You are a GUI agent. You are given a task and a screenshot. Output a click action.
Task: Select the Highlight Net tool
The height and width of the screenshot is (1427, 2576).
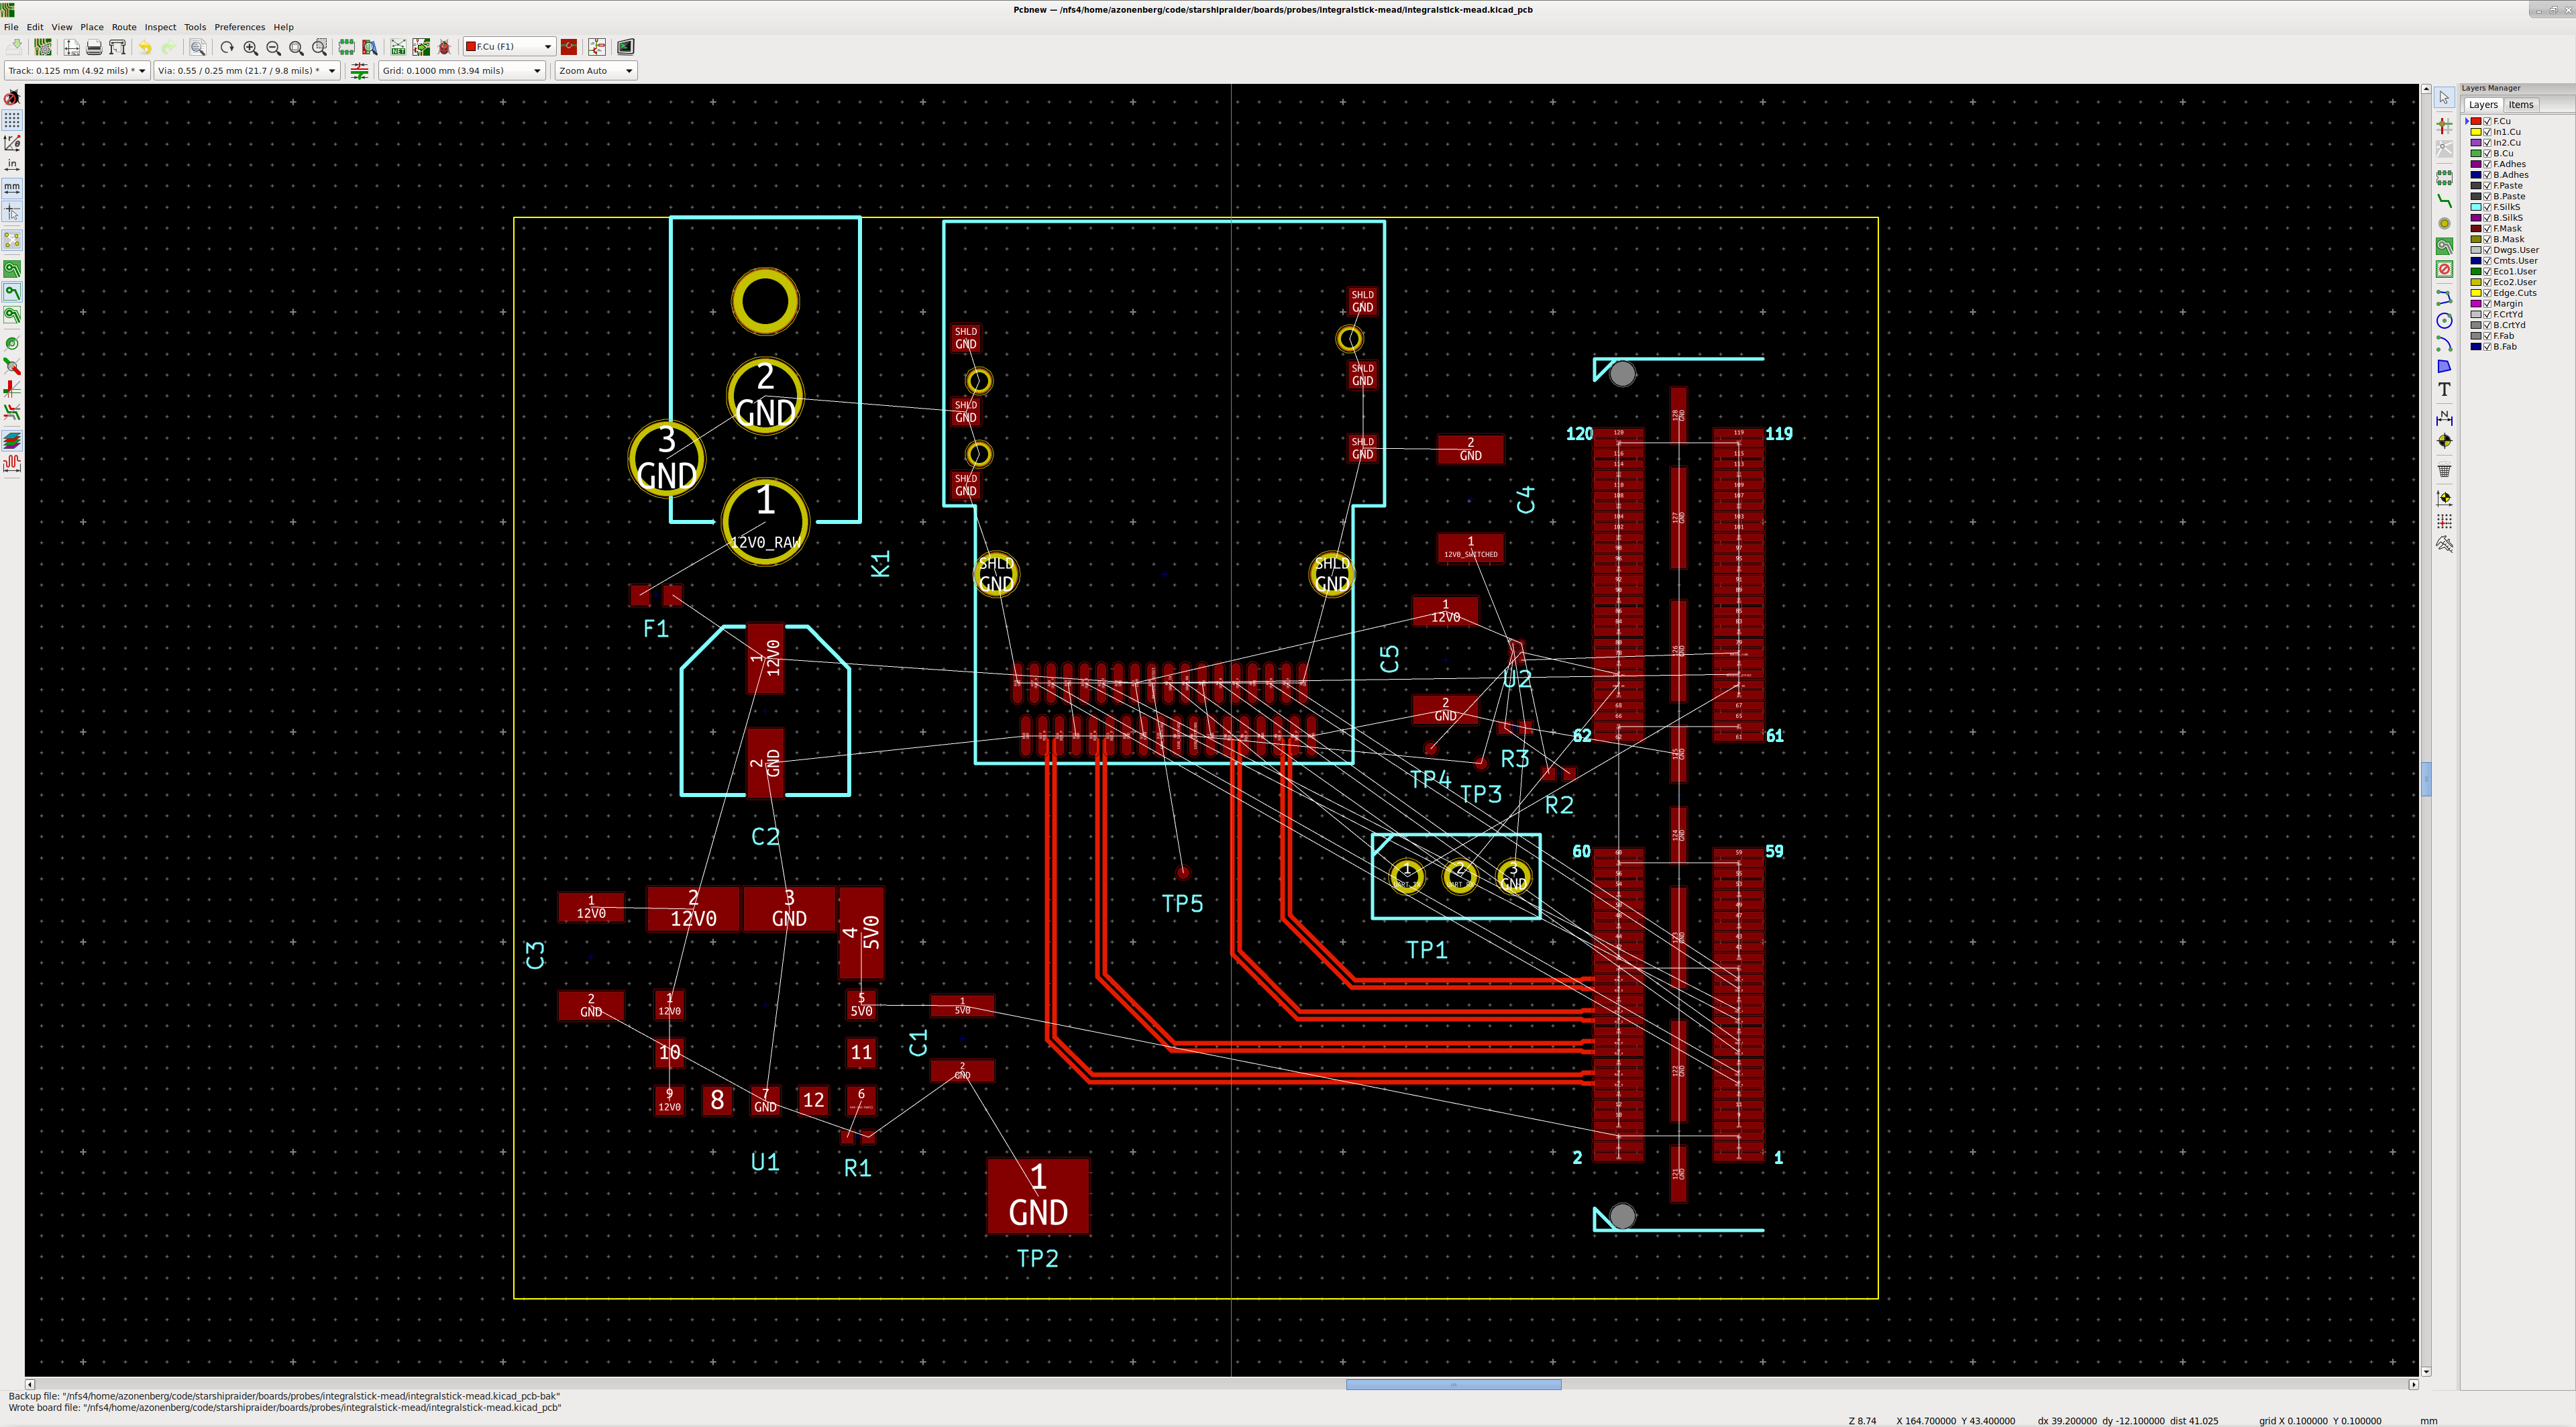pyautogui.click(x=2444, y=125)
